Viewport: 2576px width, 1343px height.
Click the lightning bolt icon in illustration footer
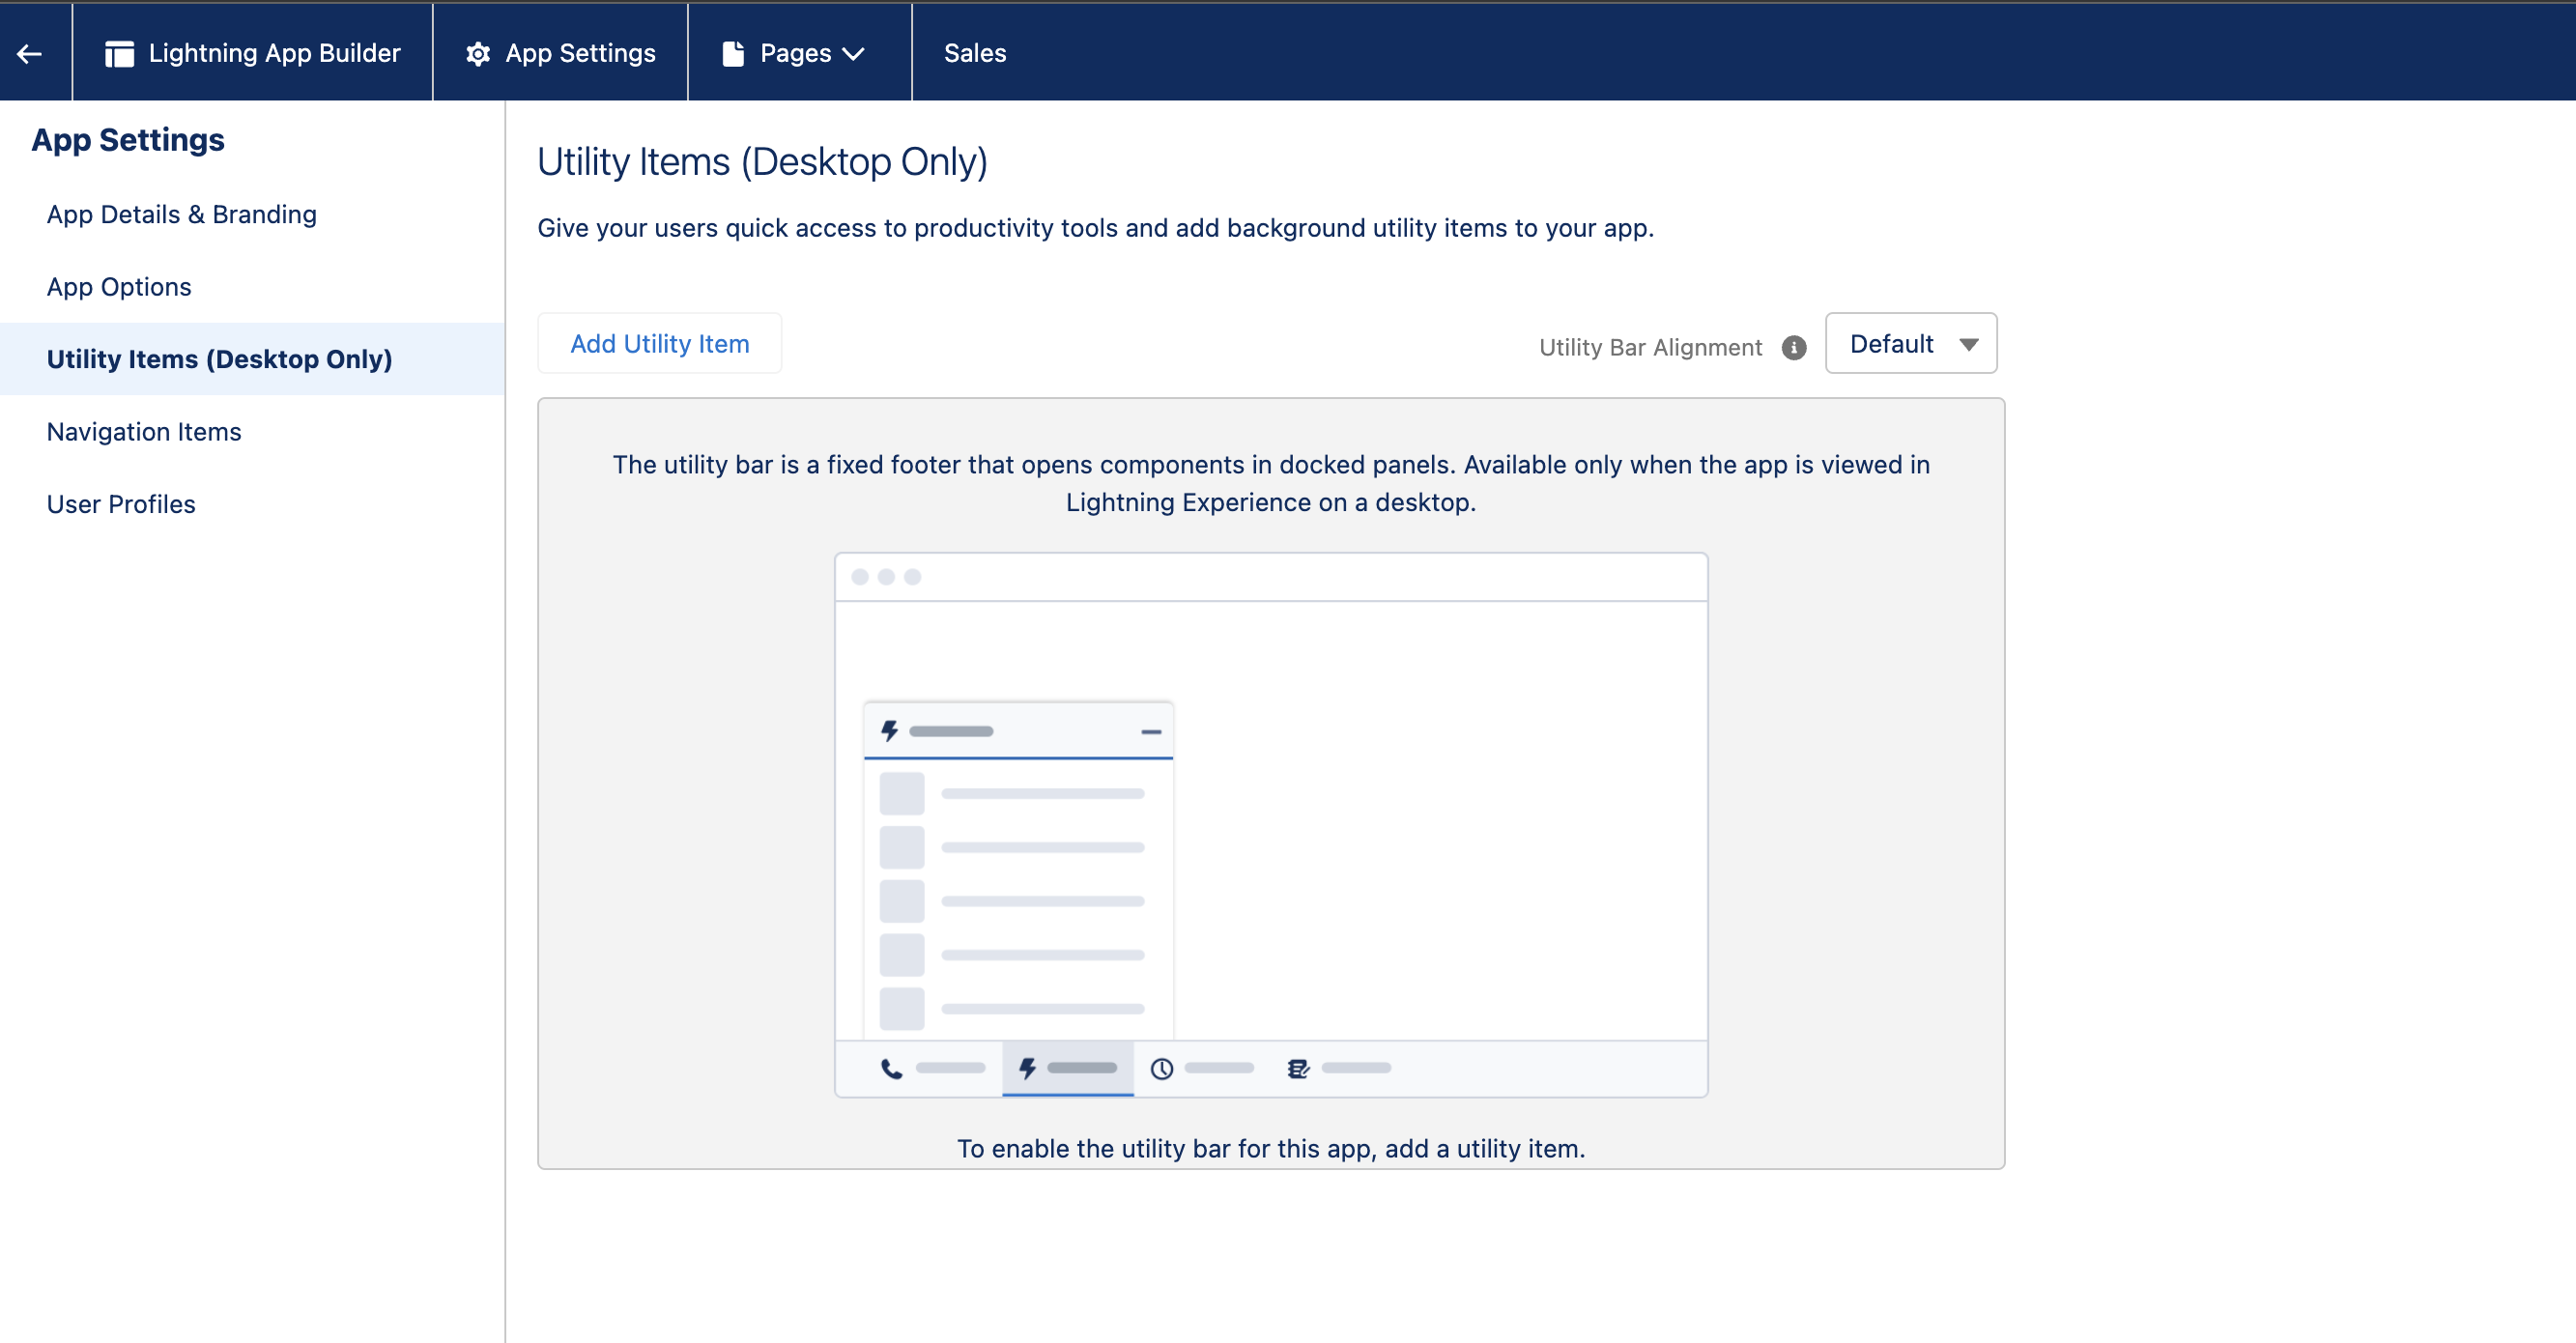coord(1027,1068)
